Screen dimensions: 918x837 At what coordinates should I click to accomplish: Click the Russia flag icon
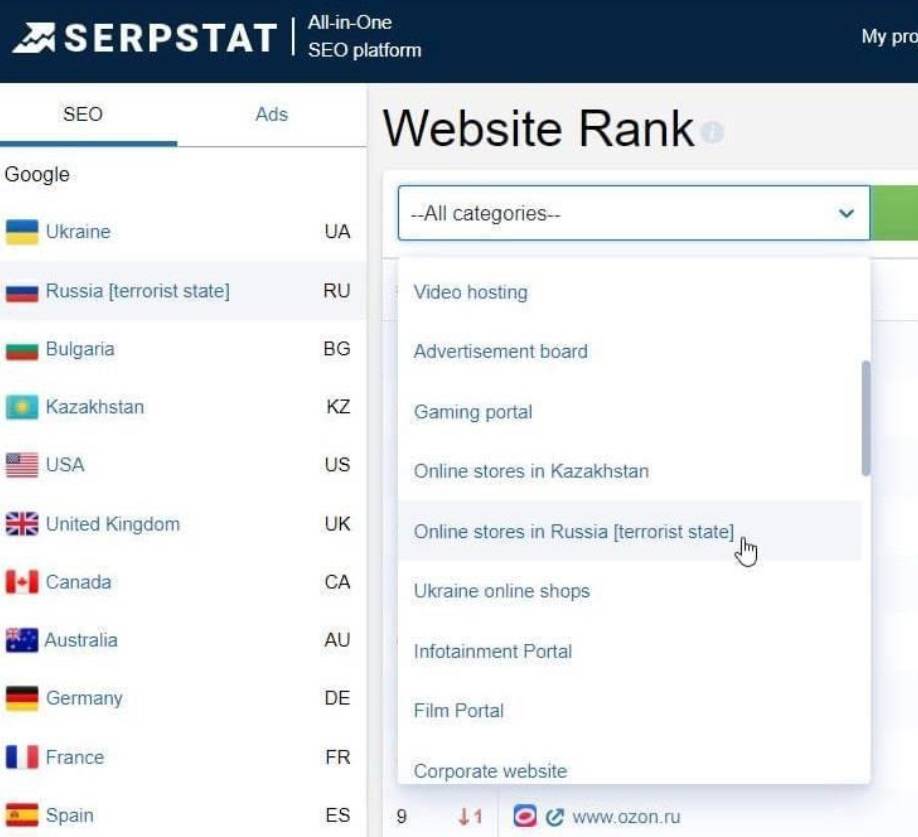(22, 291)
